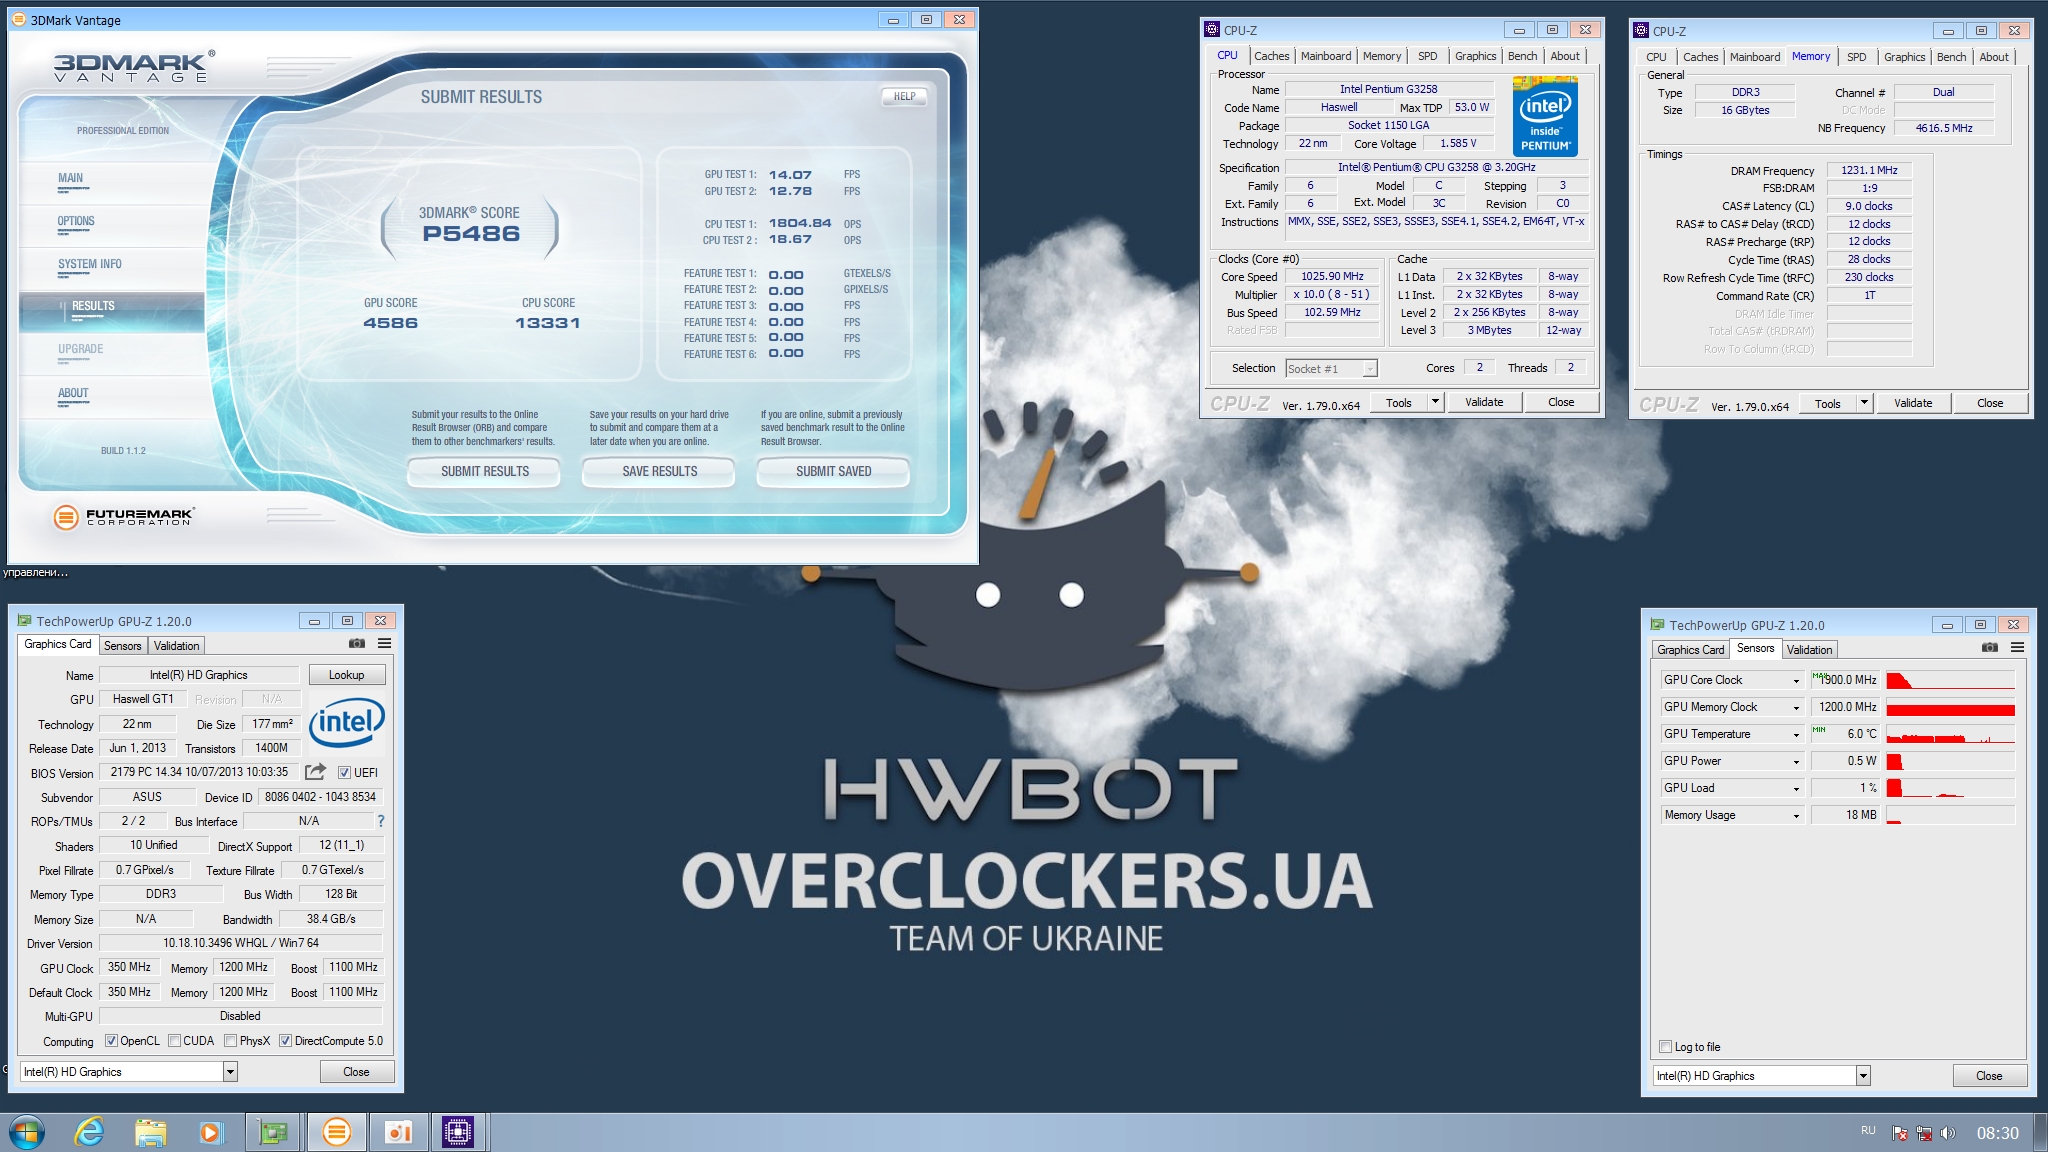Image resolution: width=2048 pixels, height=1152 pixels.
Task: Select OPTIONS in 3DMark Vantage sidebar
Action: (76, 221)
